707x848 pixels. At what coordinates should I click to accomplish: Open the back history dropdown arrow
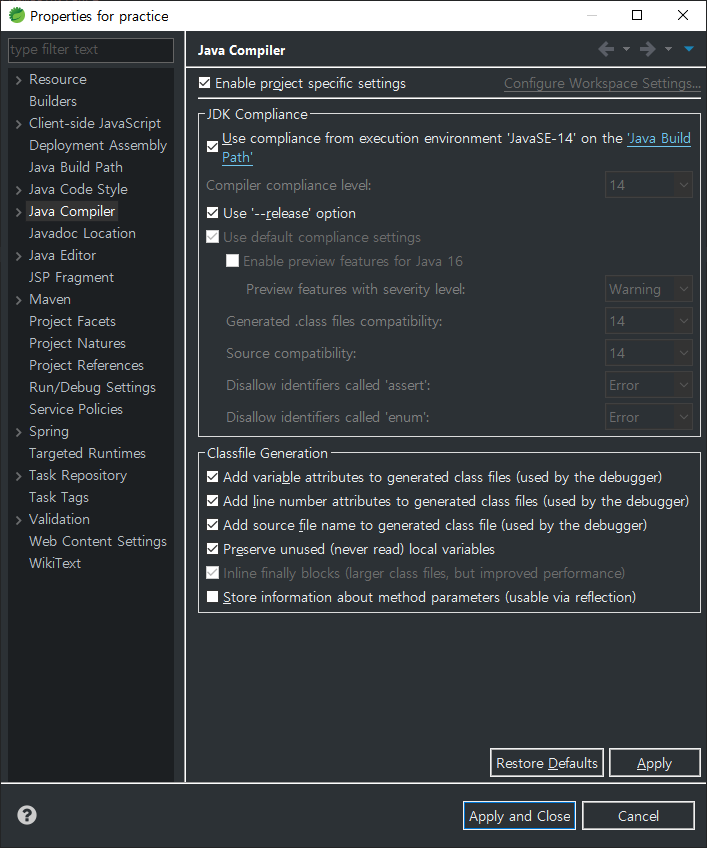(x=626, y=49)
